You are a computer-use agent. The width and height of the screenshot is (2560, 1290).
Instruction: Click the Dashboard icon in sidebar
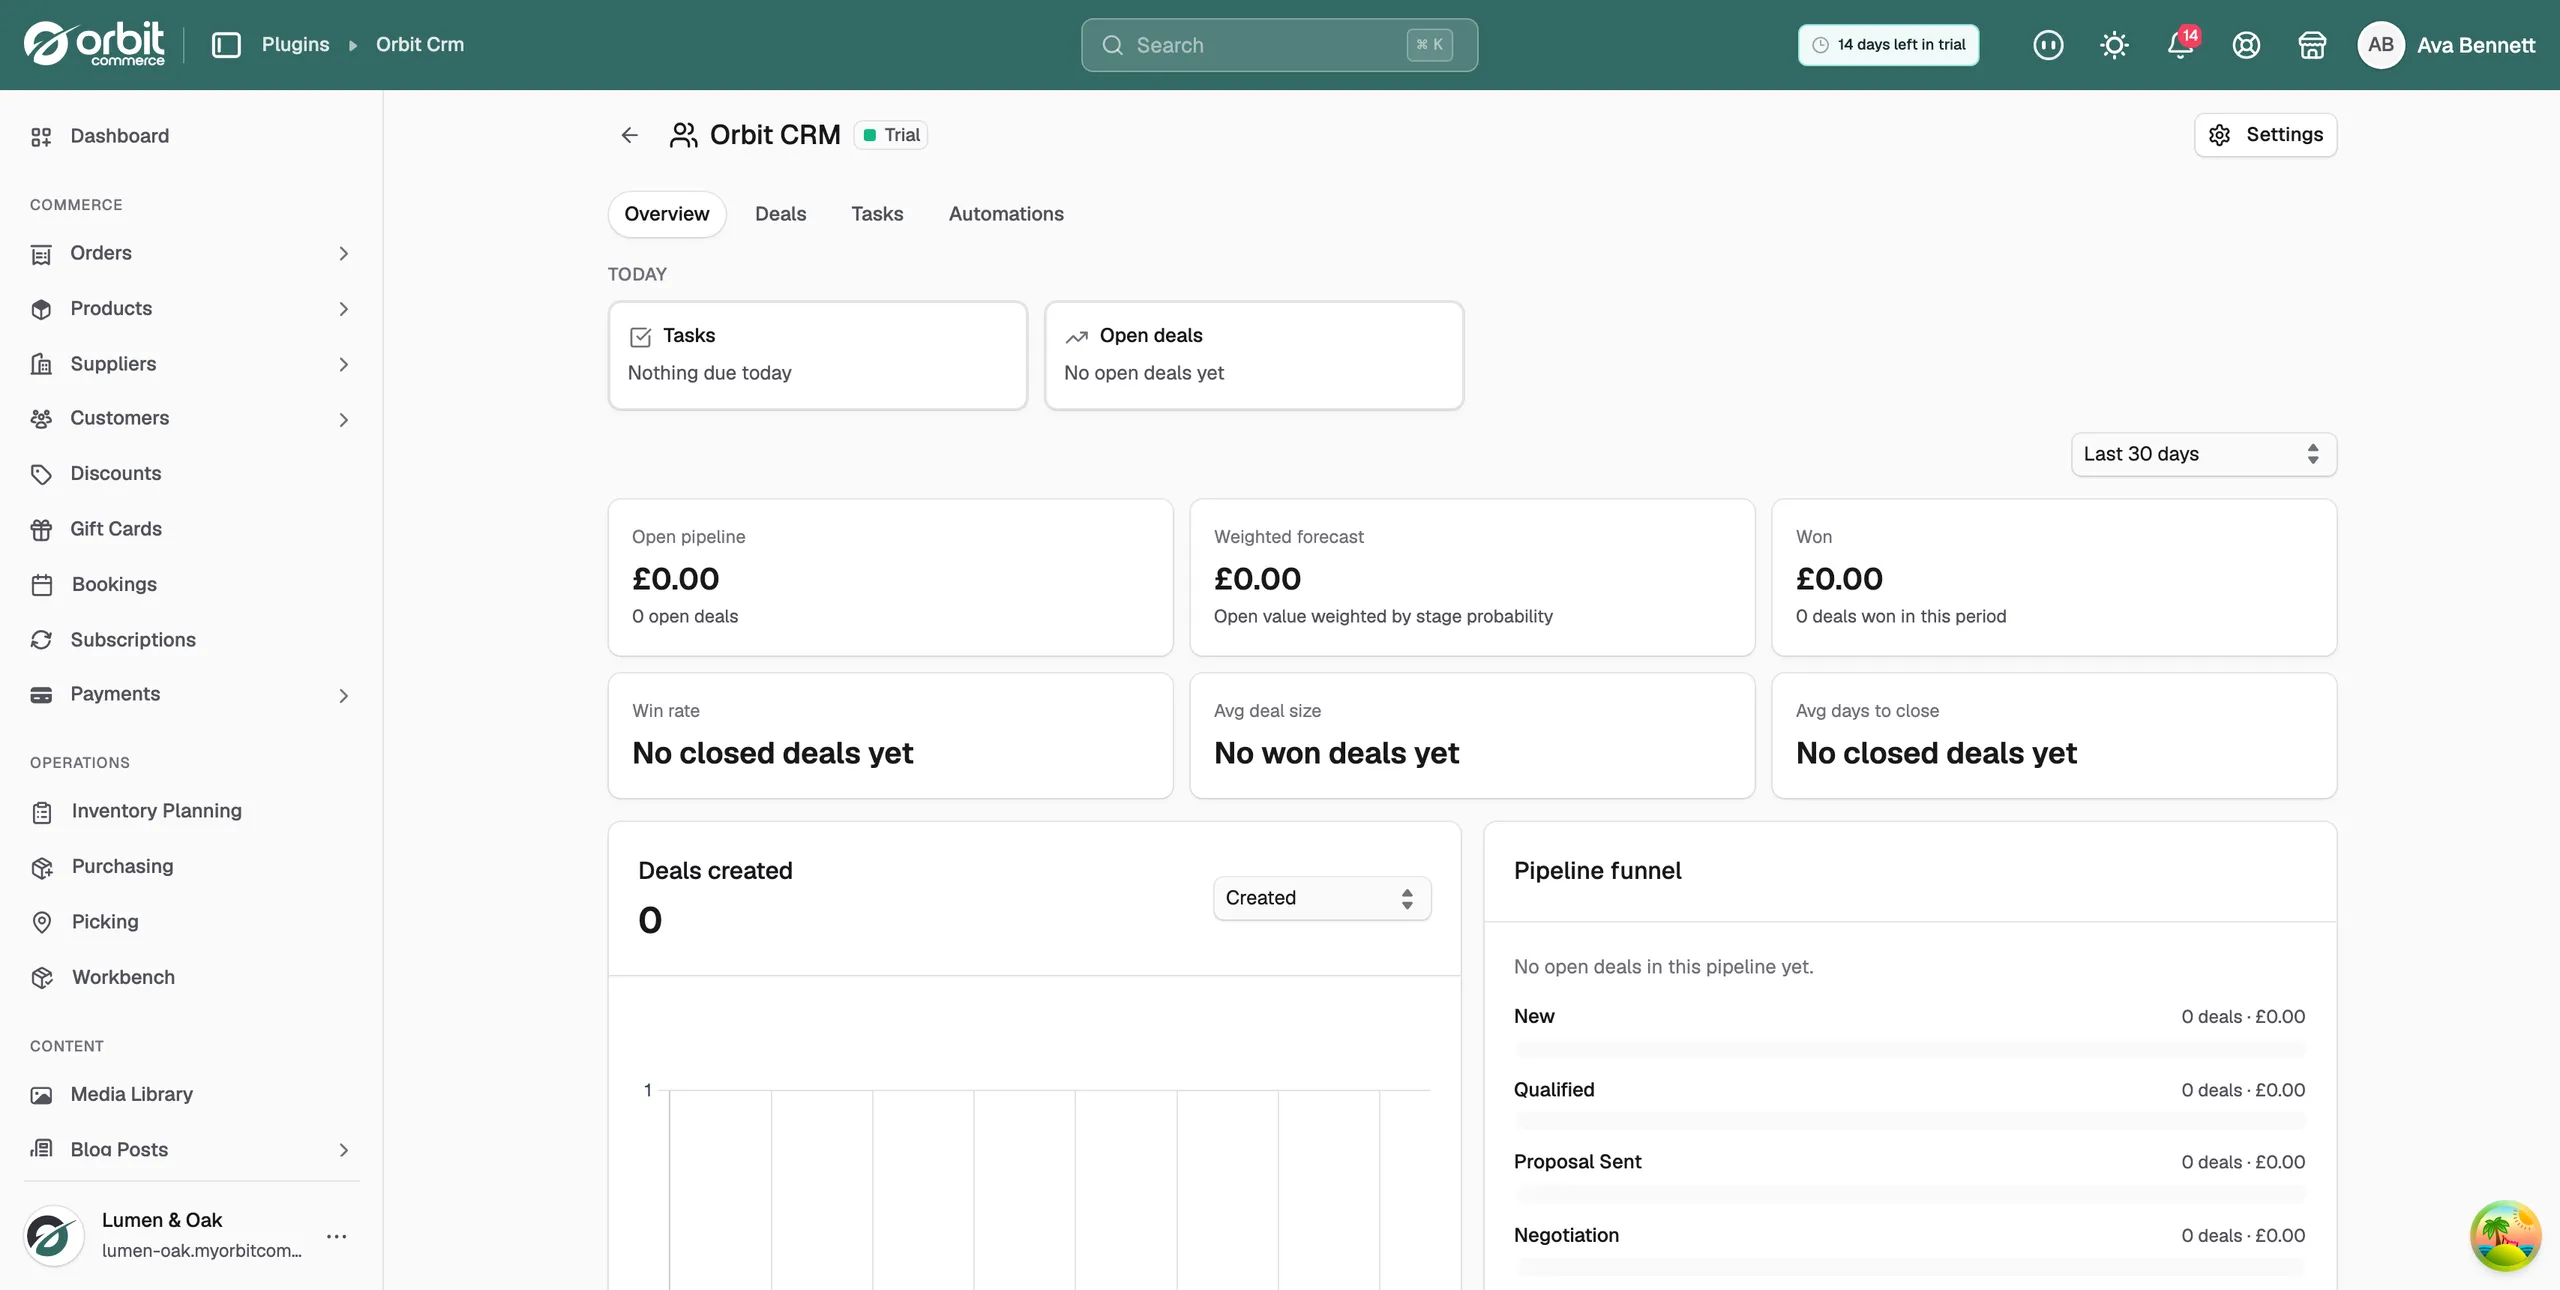point(41,137)
